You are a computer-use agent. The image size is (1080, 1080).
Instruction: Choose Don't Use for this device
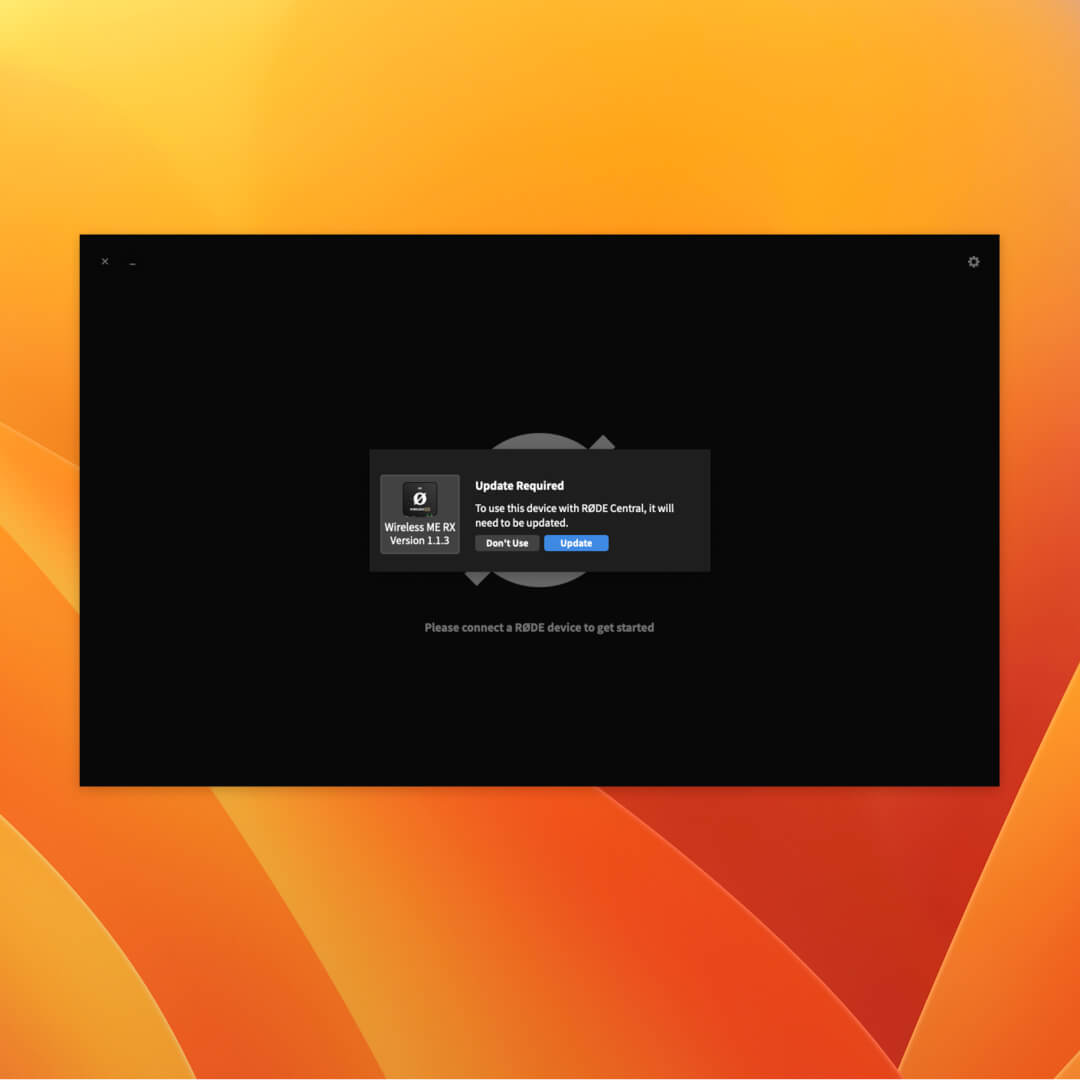[507, 543]
